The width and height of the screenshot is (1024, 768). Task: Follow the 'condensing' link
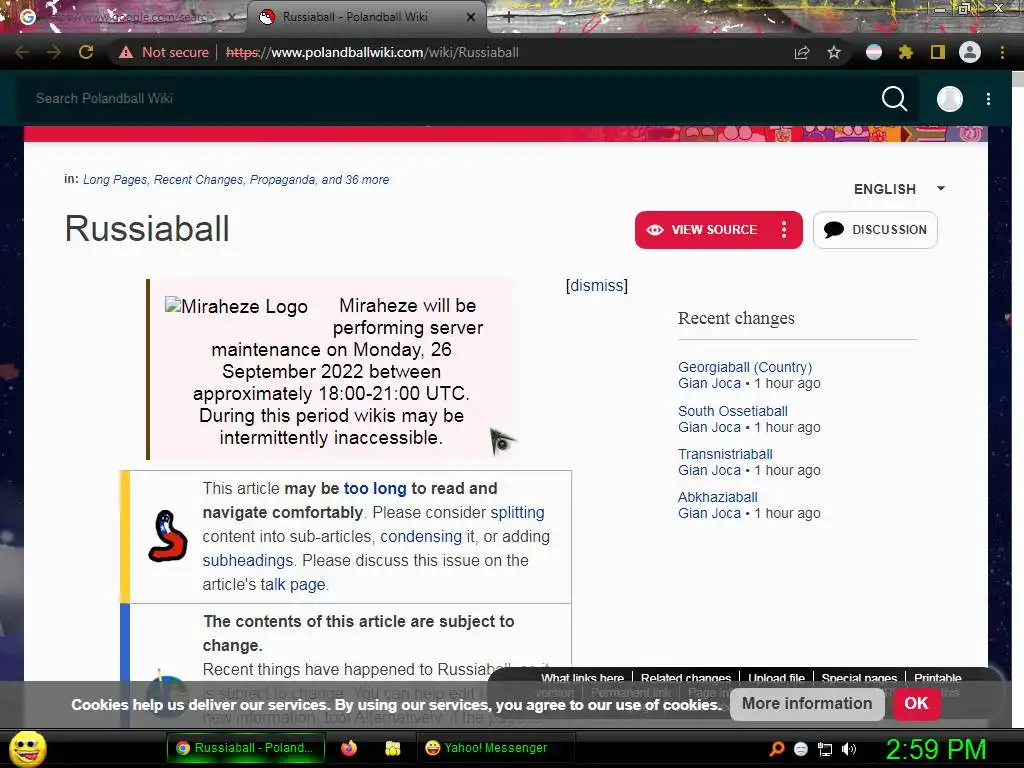point(421,536)
